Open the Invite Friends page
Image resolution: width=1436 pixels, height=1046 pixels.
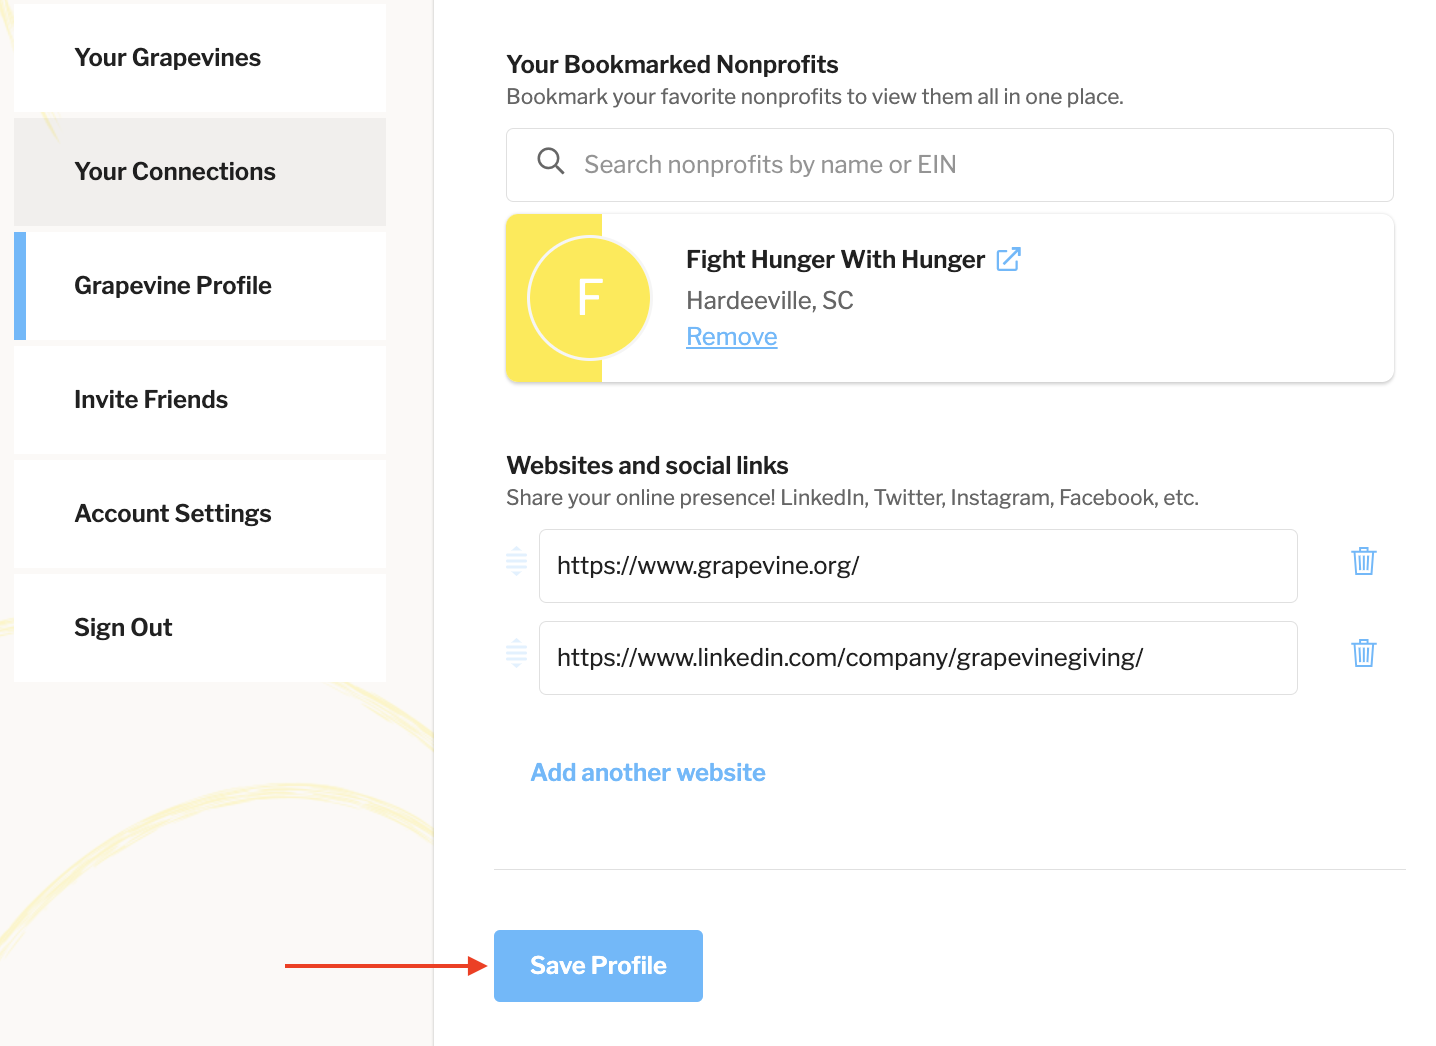coord(151,400)
